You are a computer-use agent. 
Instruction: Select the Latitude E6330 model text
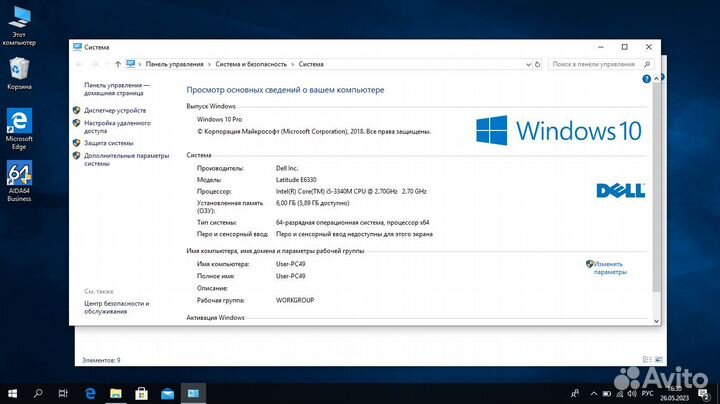point(296,180)
